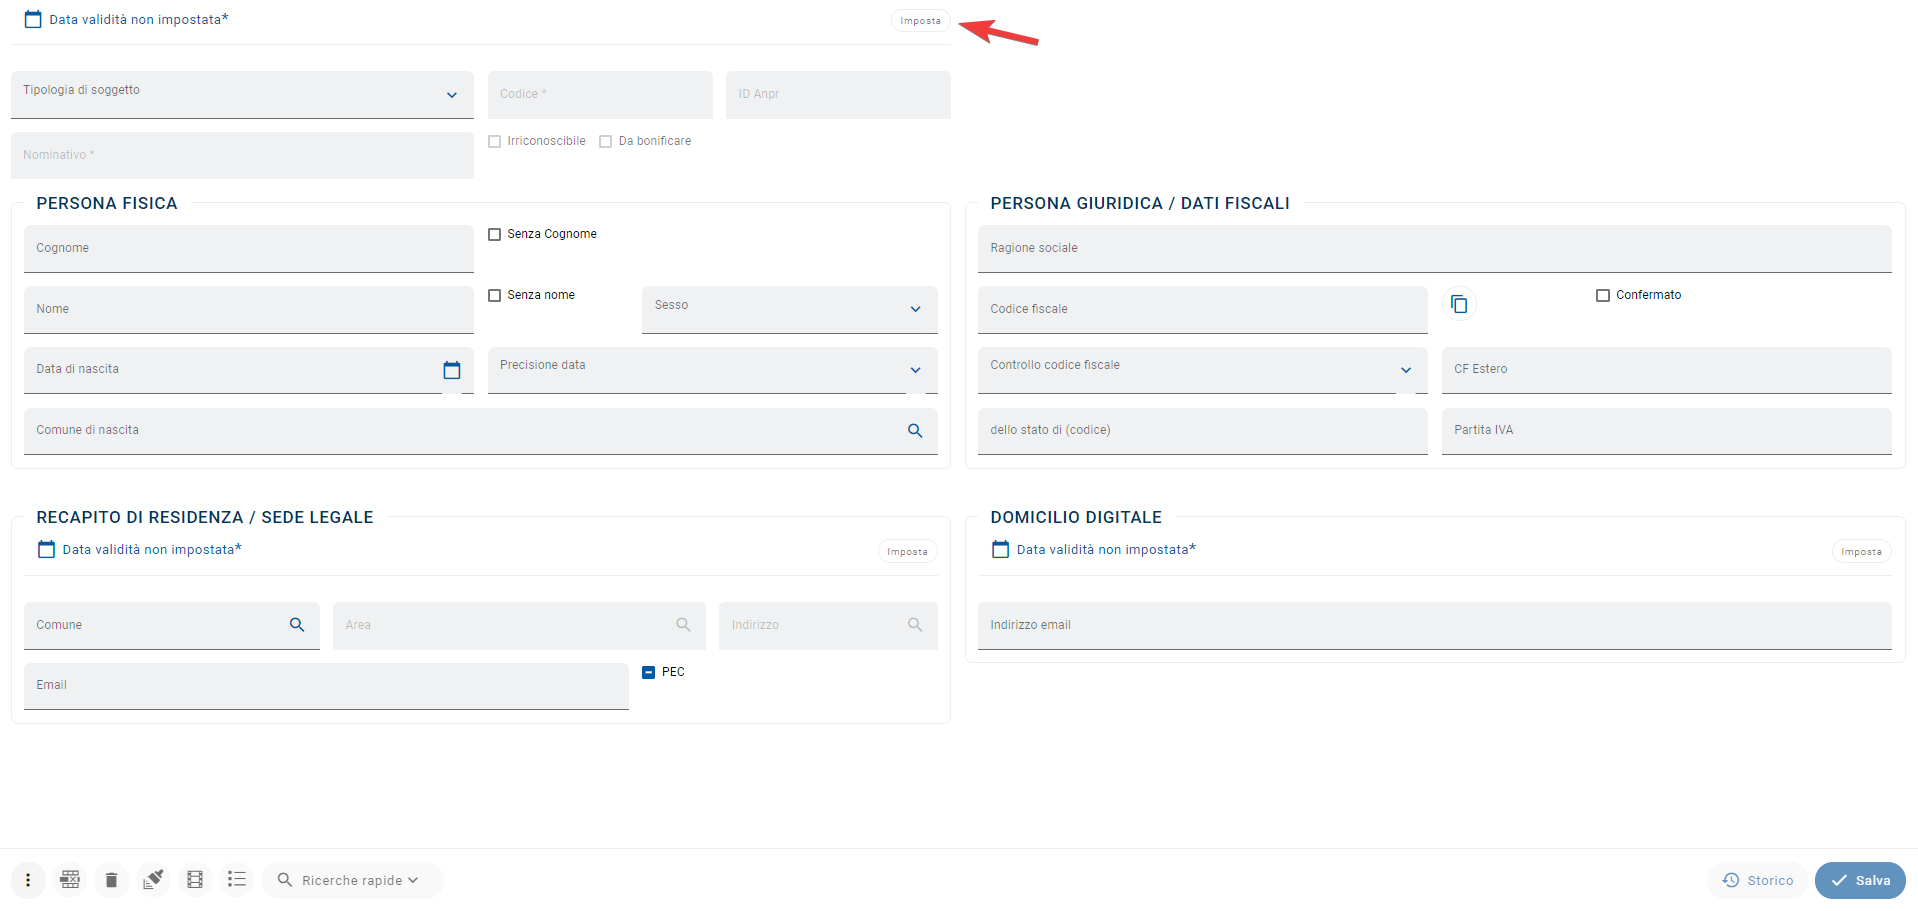Click the Ragione sociale input field
This screenshot has width=1918, height=911.
(x=1435, y=248)
